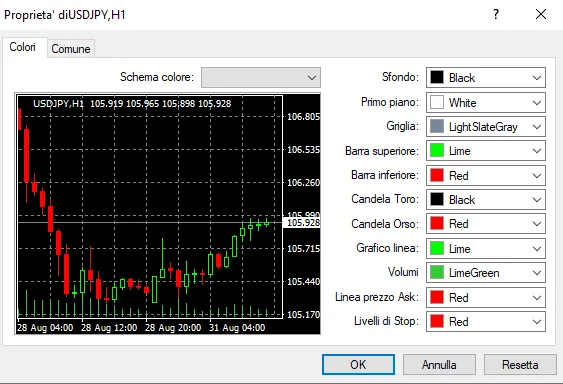Click the red Candela Orso swatch
Screen dimensions: 563x384
pos(437,223)
